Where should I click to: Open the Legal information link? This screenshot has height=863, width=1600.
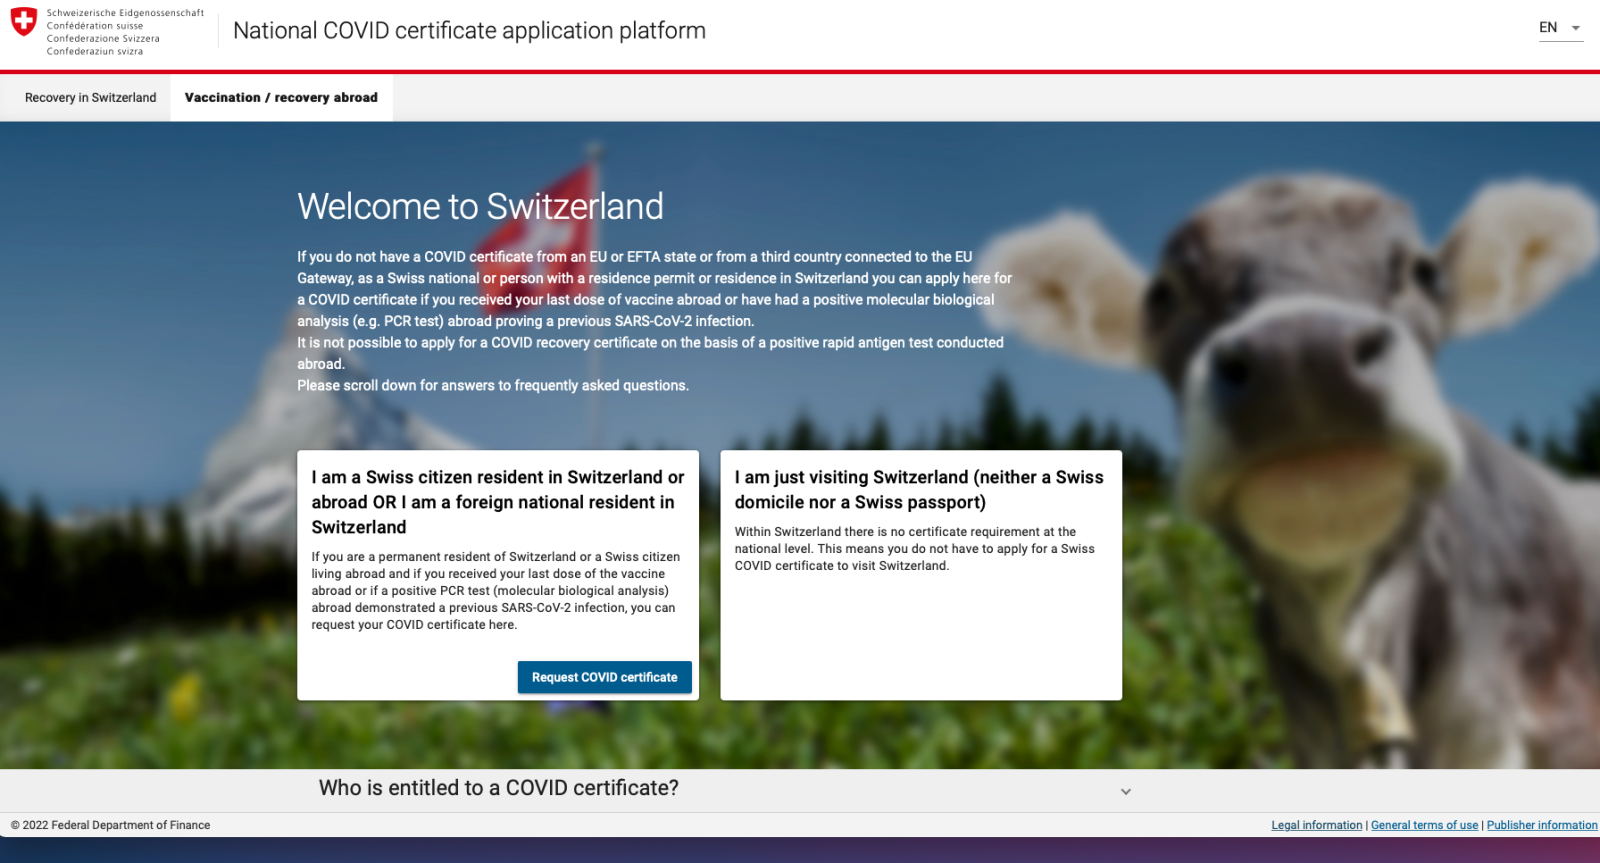[x=1316, y=825]
